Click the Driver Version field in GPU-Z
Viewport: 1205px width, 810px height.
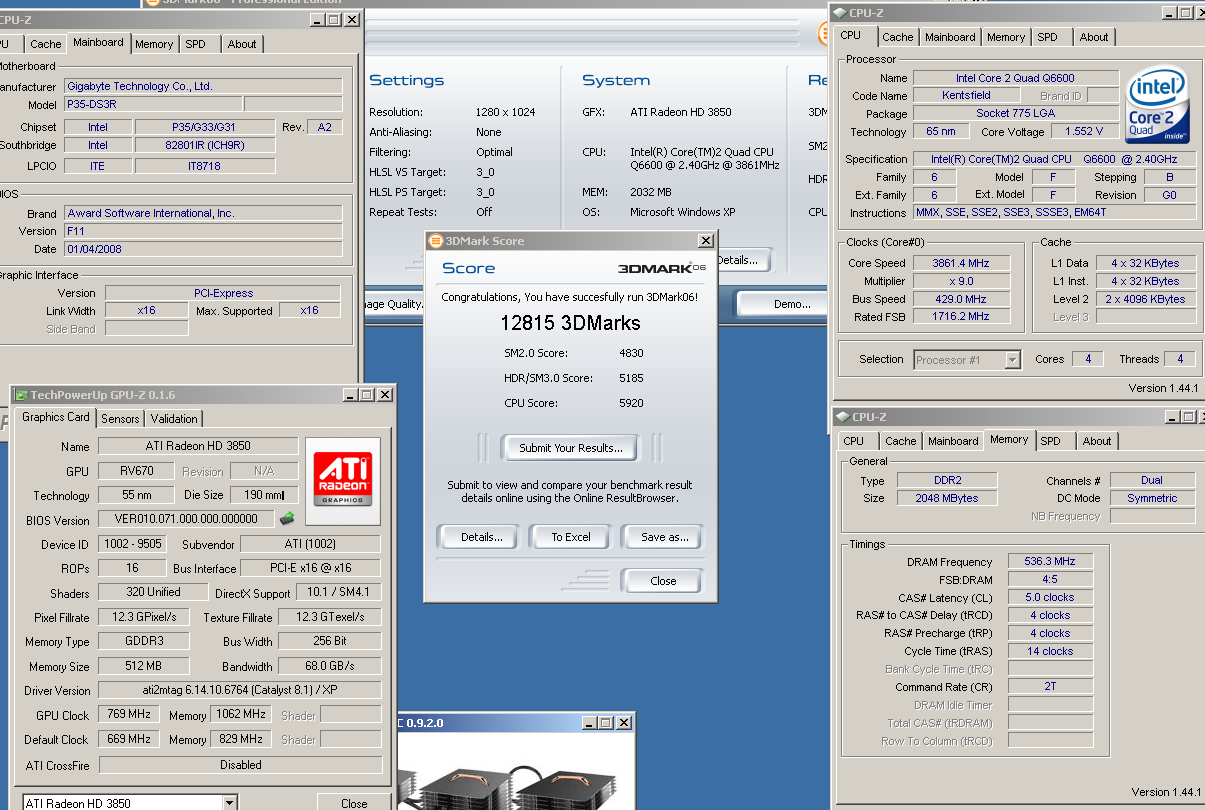[240, 690]
